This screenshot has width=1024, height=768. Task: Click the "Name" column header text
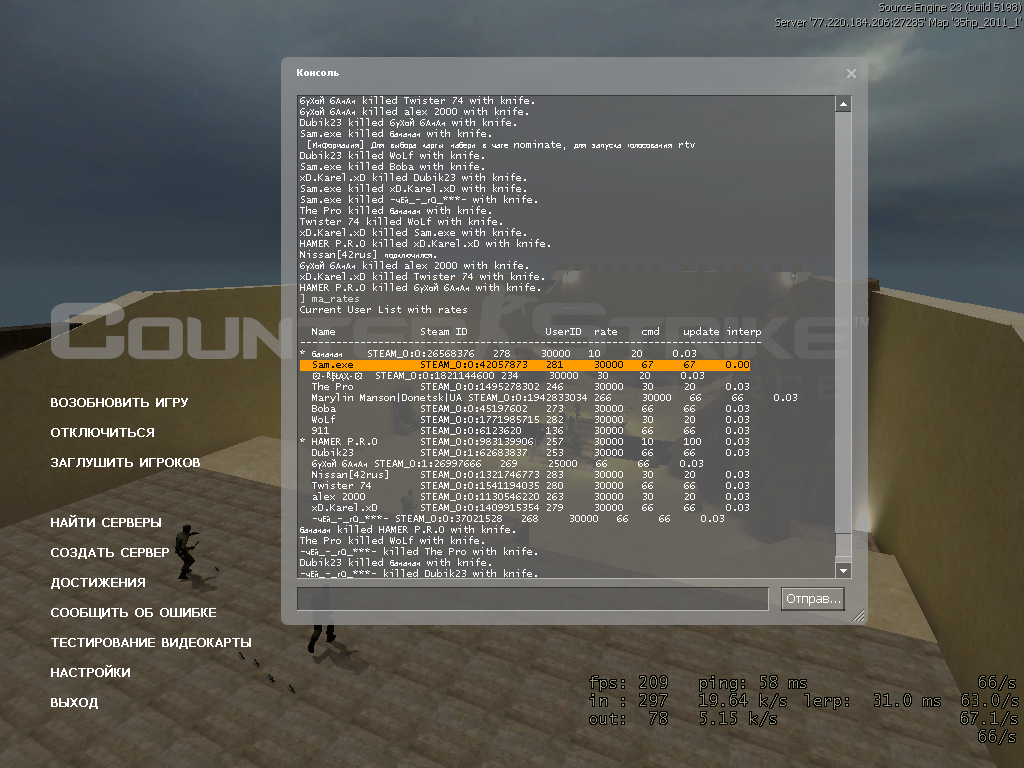(x=323, y=332)
